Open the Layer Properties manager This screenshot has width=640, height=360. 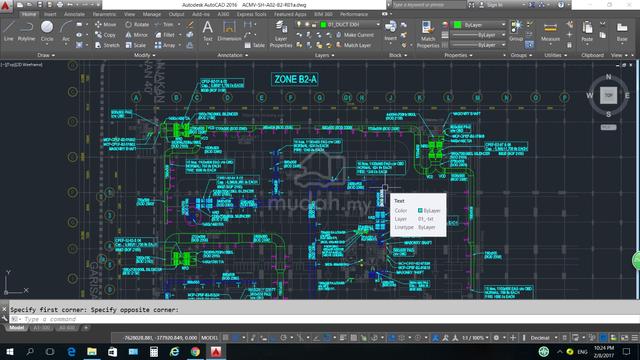tap(281, 35)
